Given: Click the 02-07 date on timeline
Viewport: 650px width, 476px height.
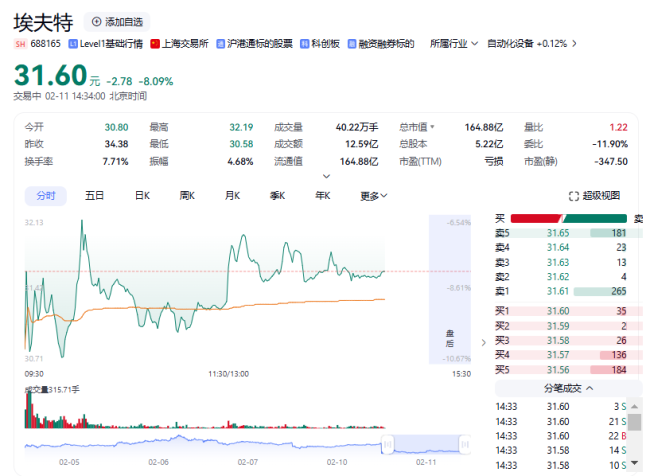Looking at the screenshot, I should [247, 462].
